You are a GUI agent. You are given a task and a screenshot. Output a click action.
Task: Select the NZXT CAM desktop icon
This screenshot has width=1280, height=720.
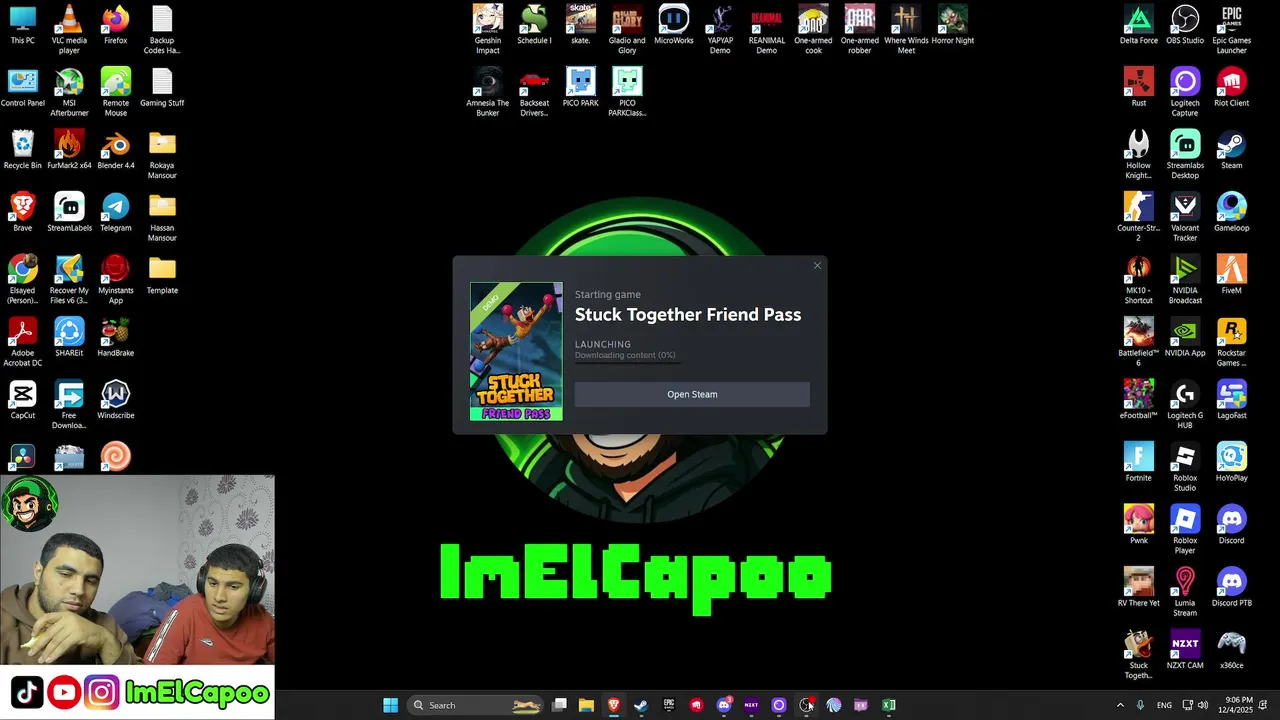pos(1185,650)
